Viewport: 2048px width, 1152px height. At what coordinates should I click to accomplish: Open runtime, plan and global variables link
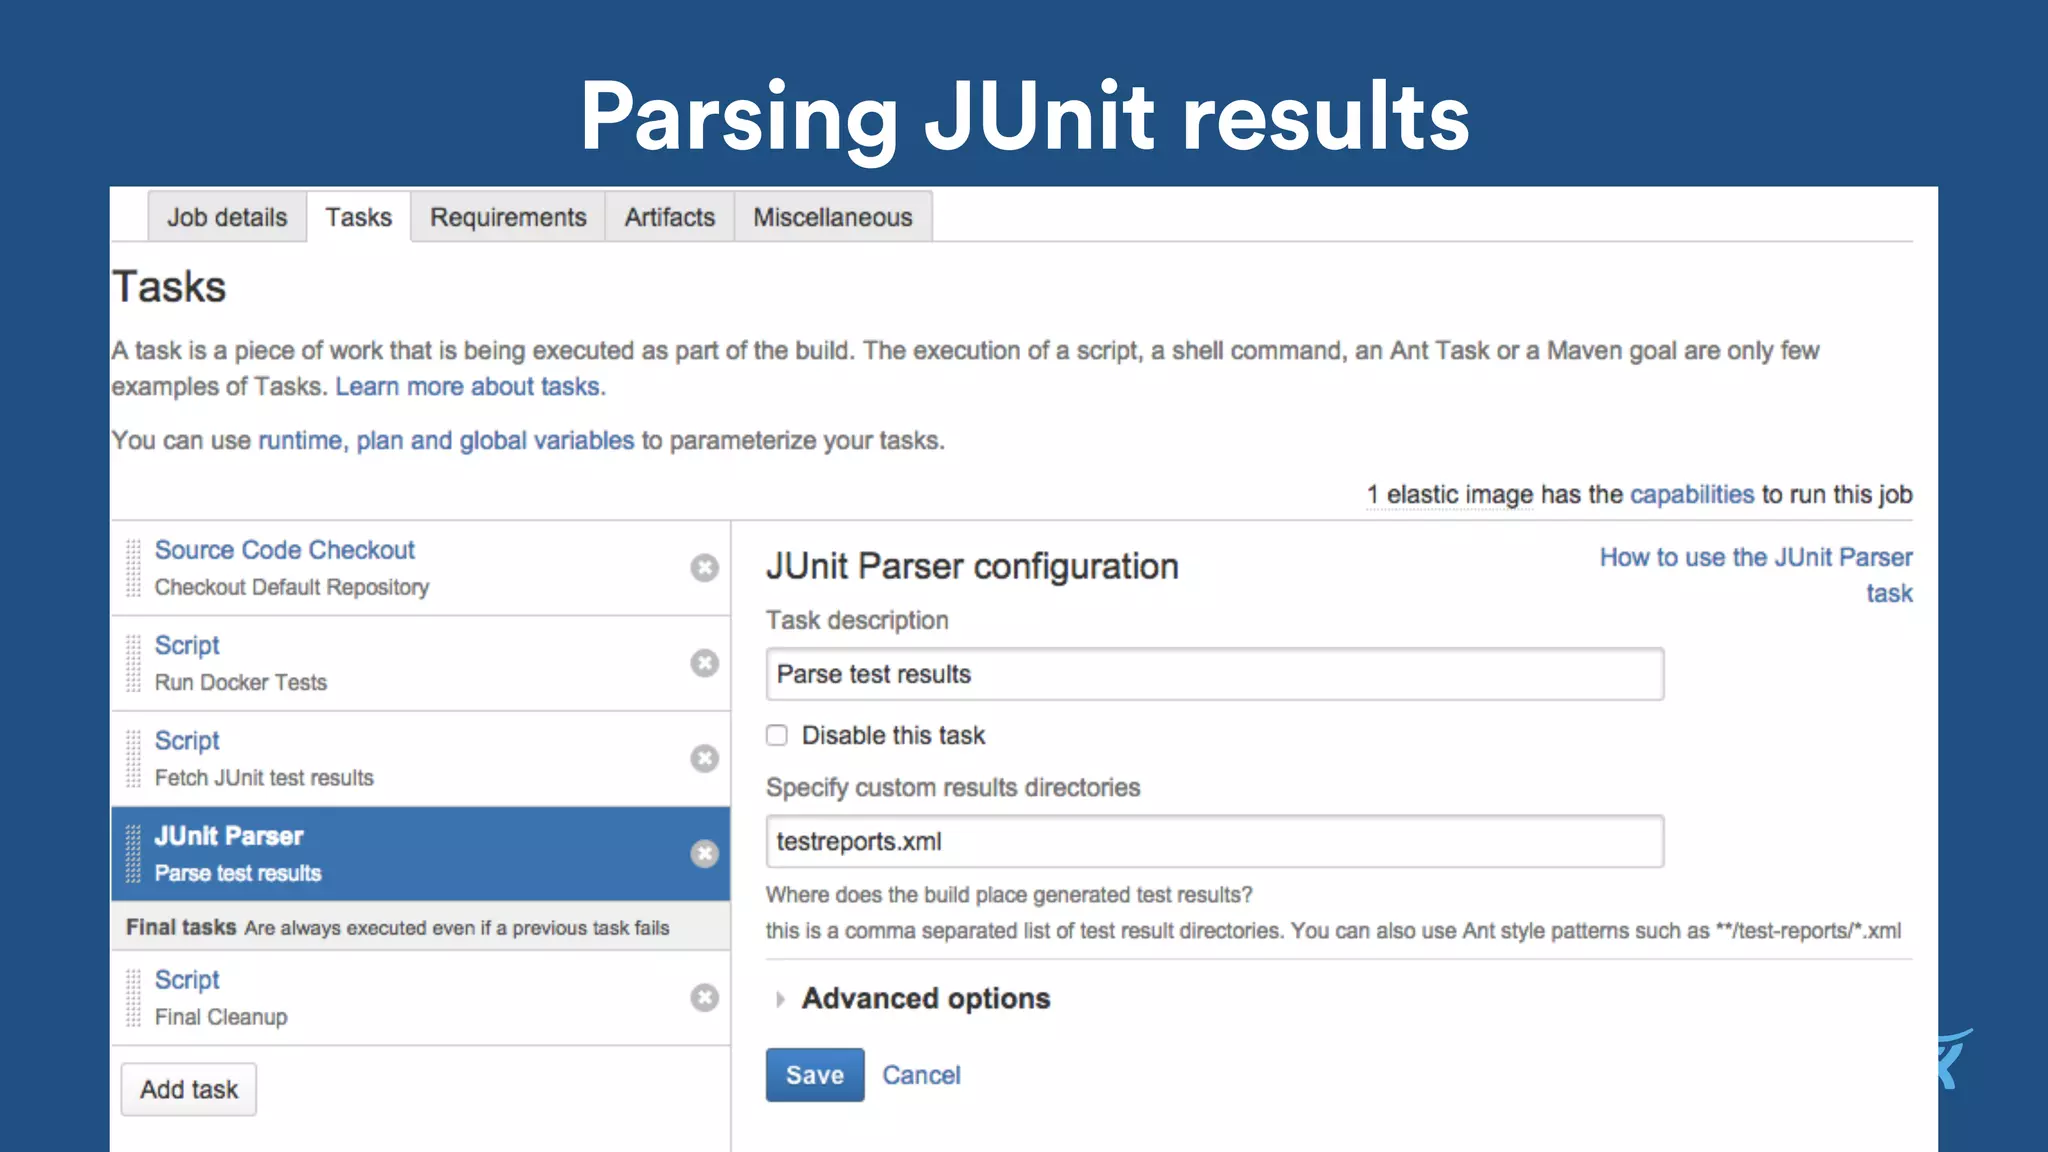click(x=446, y=441)
